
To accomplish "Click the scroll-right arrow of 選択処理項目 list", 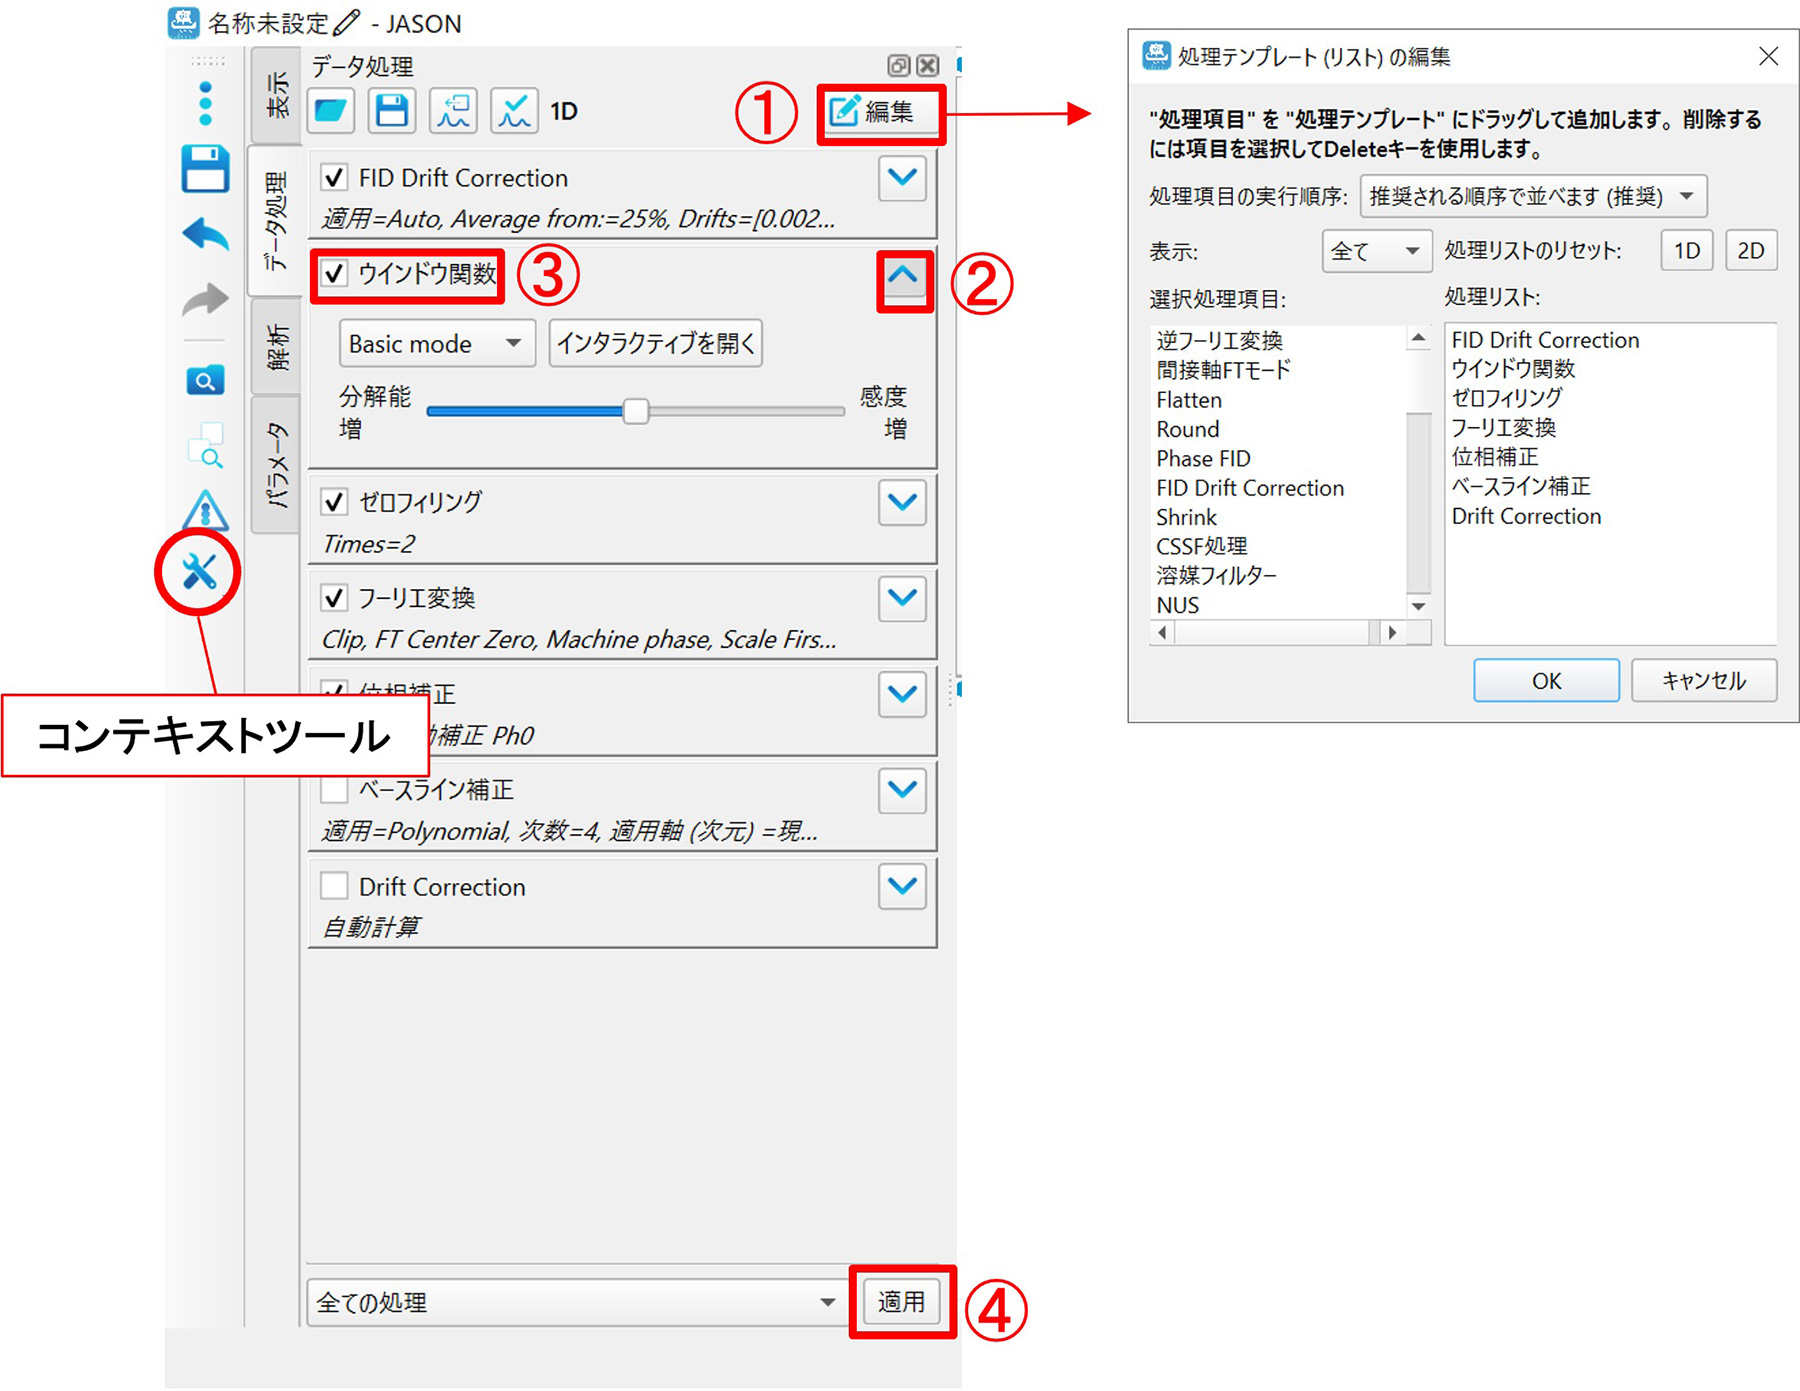I will [1392, 632].
